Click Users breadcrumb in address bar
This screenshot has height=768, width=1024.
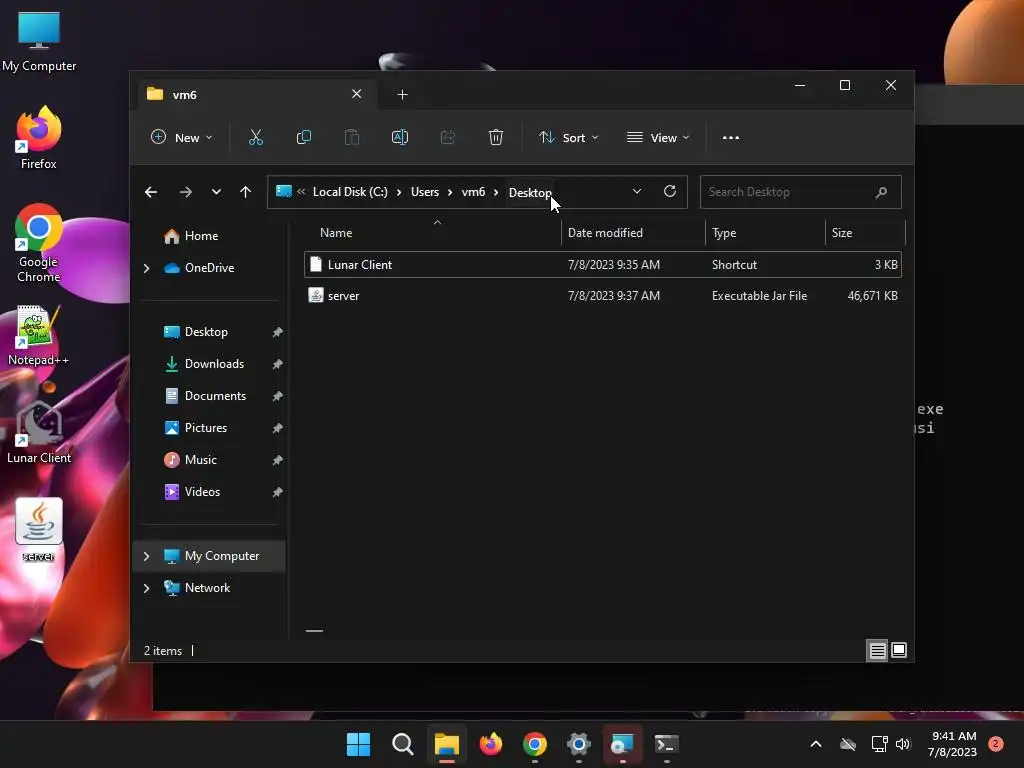click(424, 191)
